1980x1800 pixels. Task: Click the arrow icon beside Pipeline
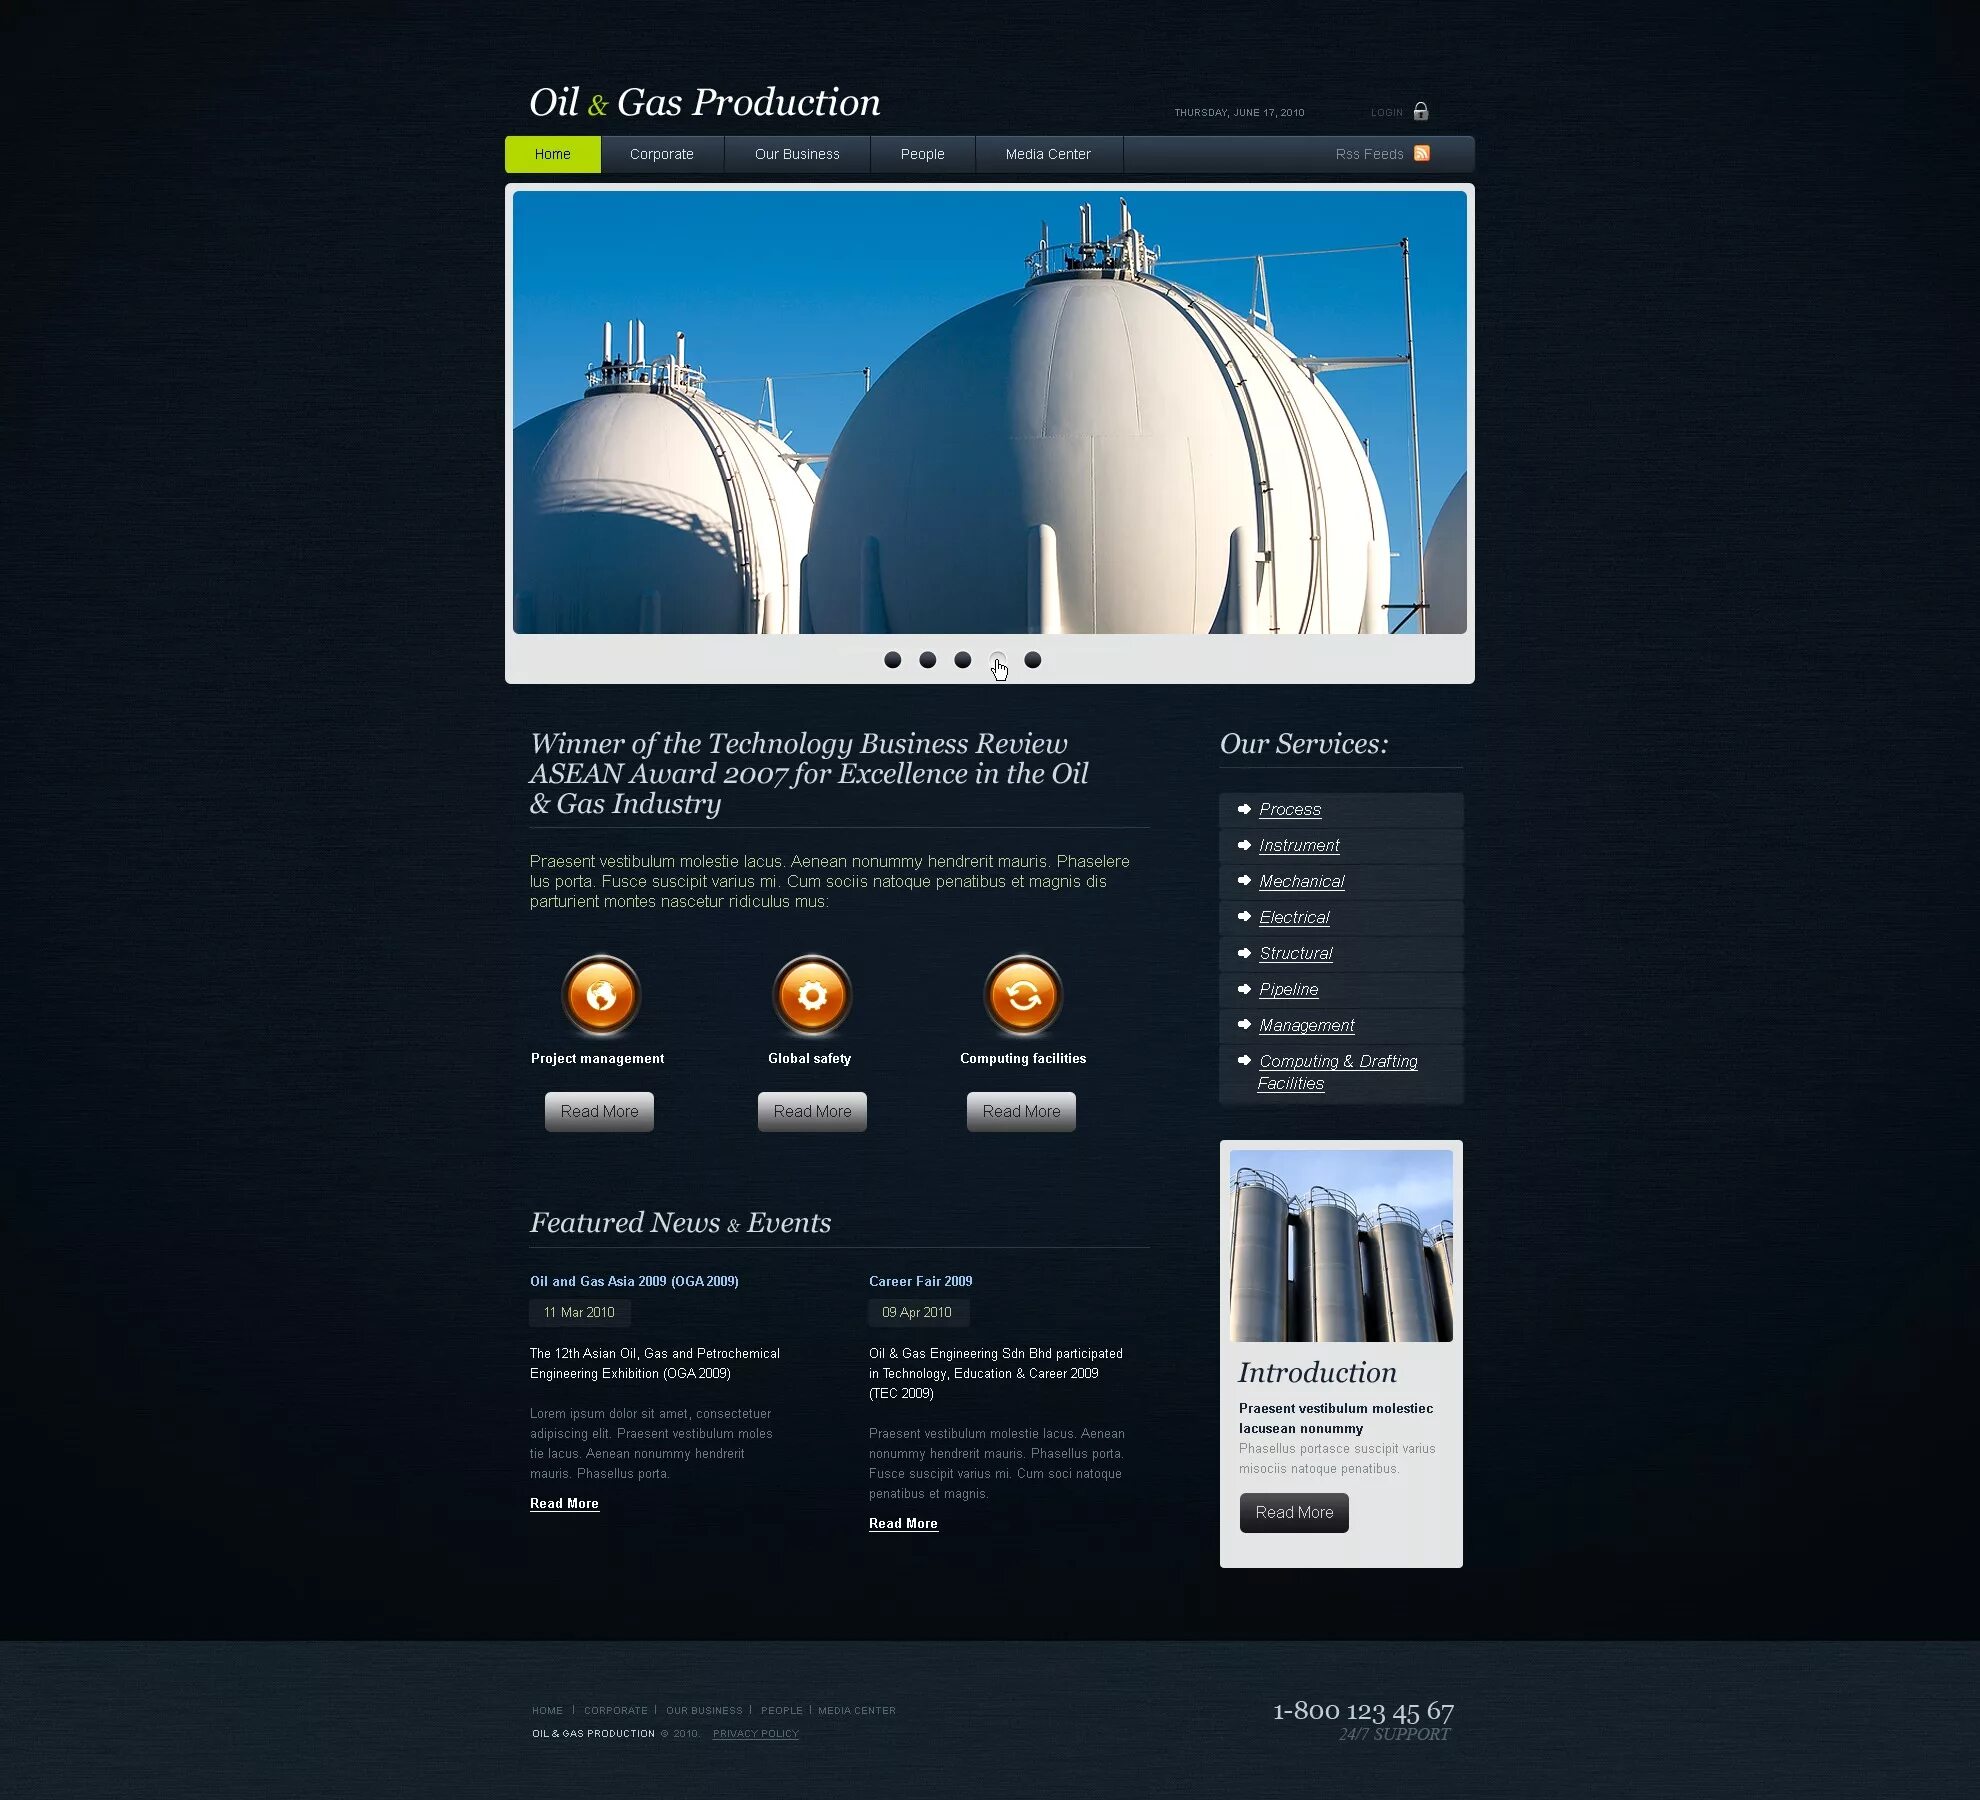(x=1244, y=989)
